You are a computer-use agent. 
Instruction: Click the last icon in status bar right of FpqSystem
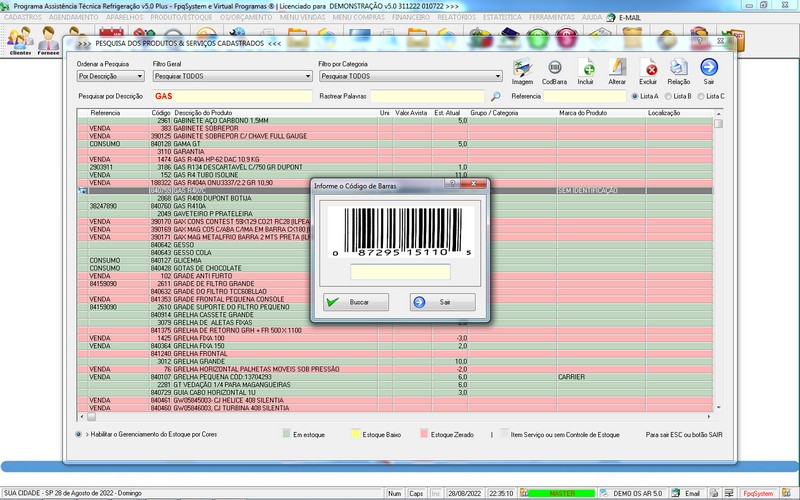pos(786,493)
